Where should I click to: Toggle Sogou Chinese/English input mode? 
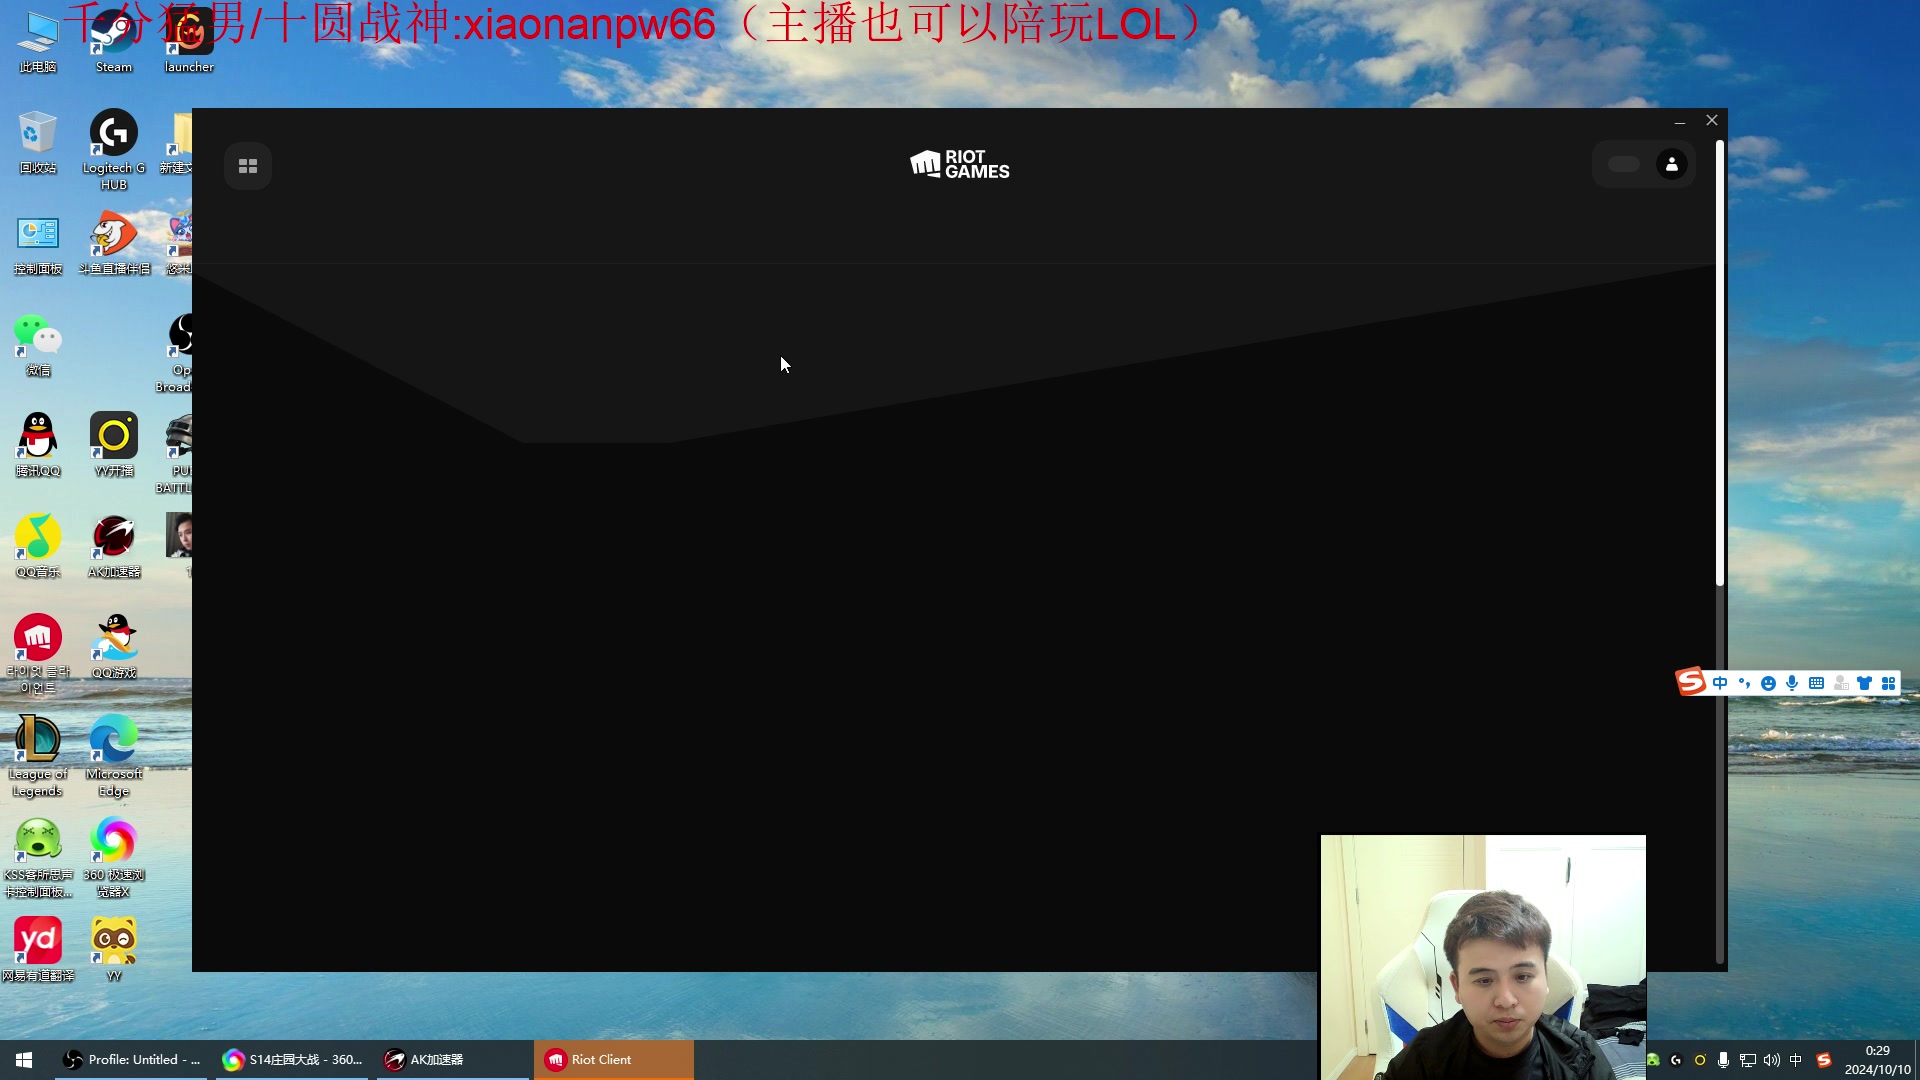[1720, 683]
